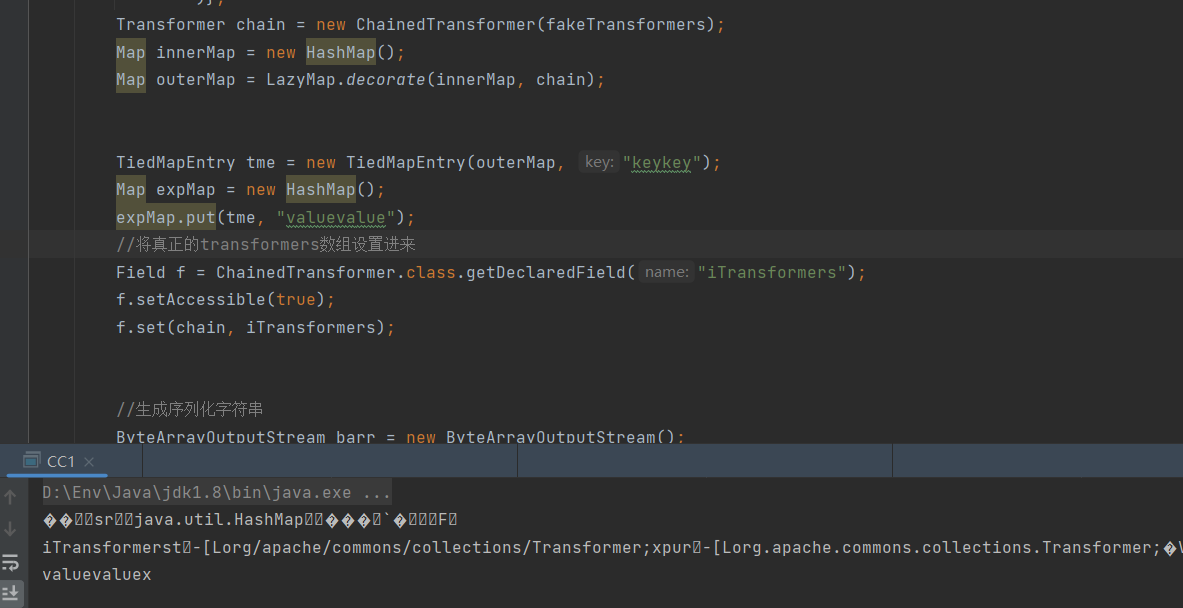Click 'new TiedMapEntry' constructor call
The image size is (1183, 608).
tap(386, 162)
